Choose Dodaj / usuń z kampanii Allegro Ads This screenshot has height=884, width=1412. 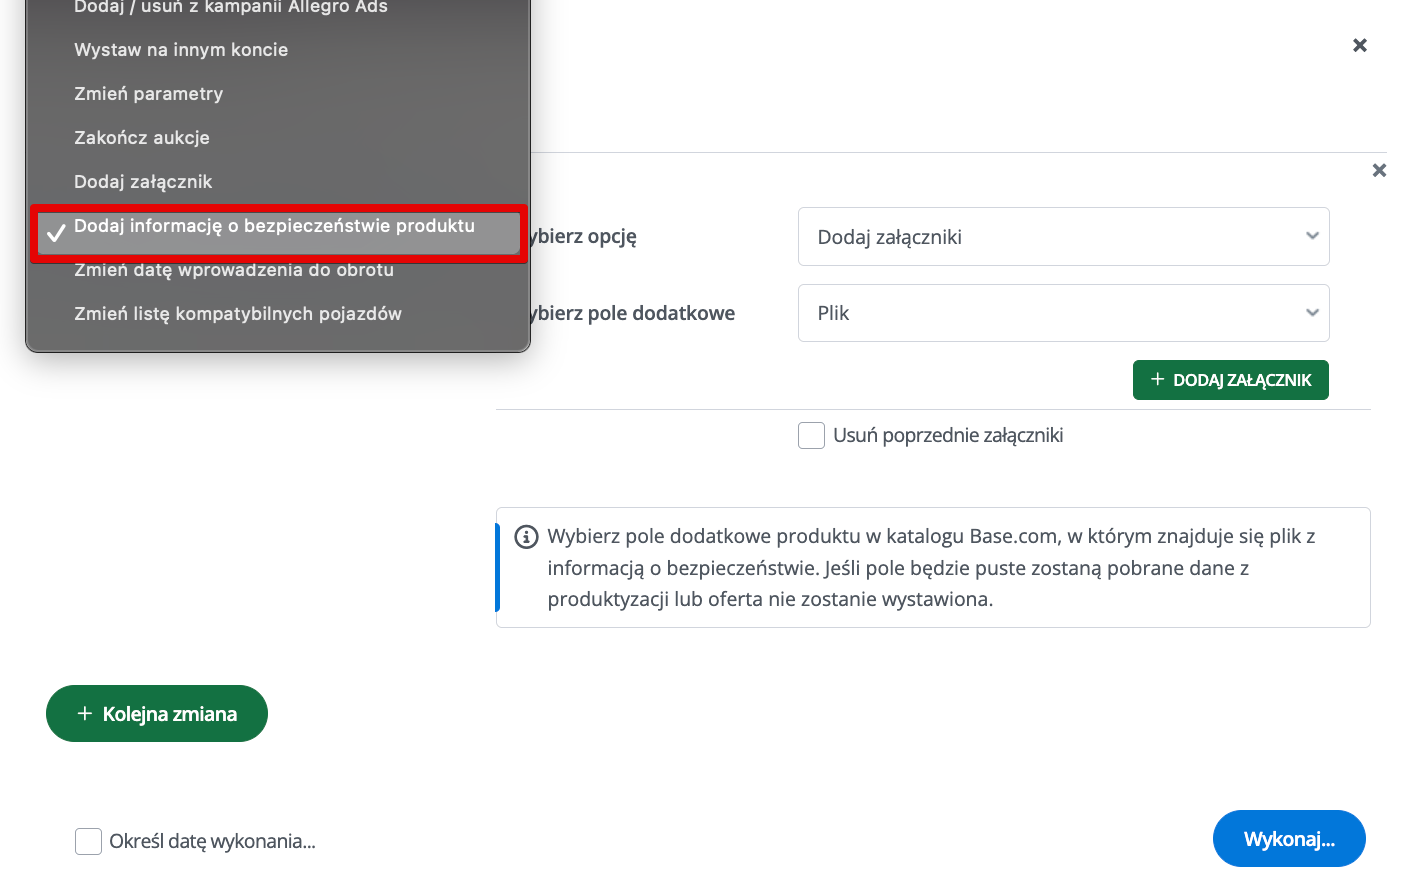231,8
